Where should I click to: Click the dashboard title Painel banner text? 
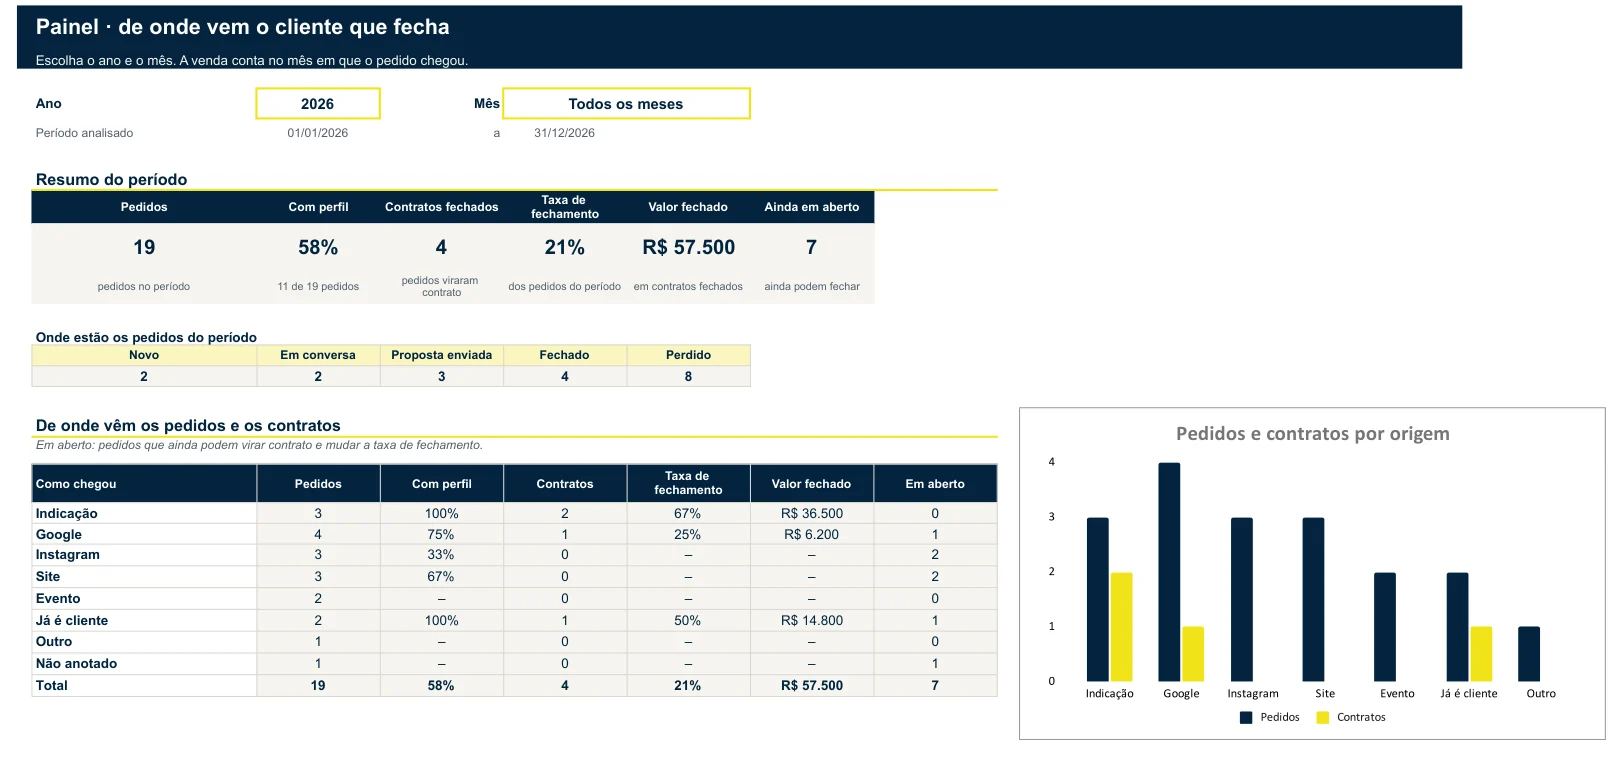[x=243, y=27]
